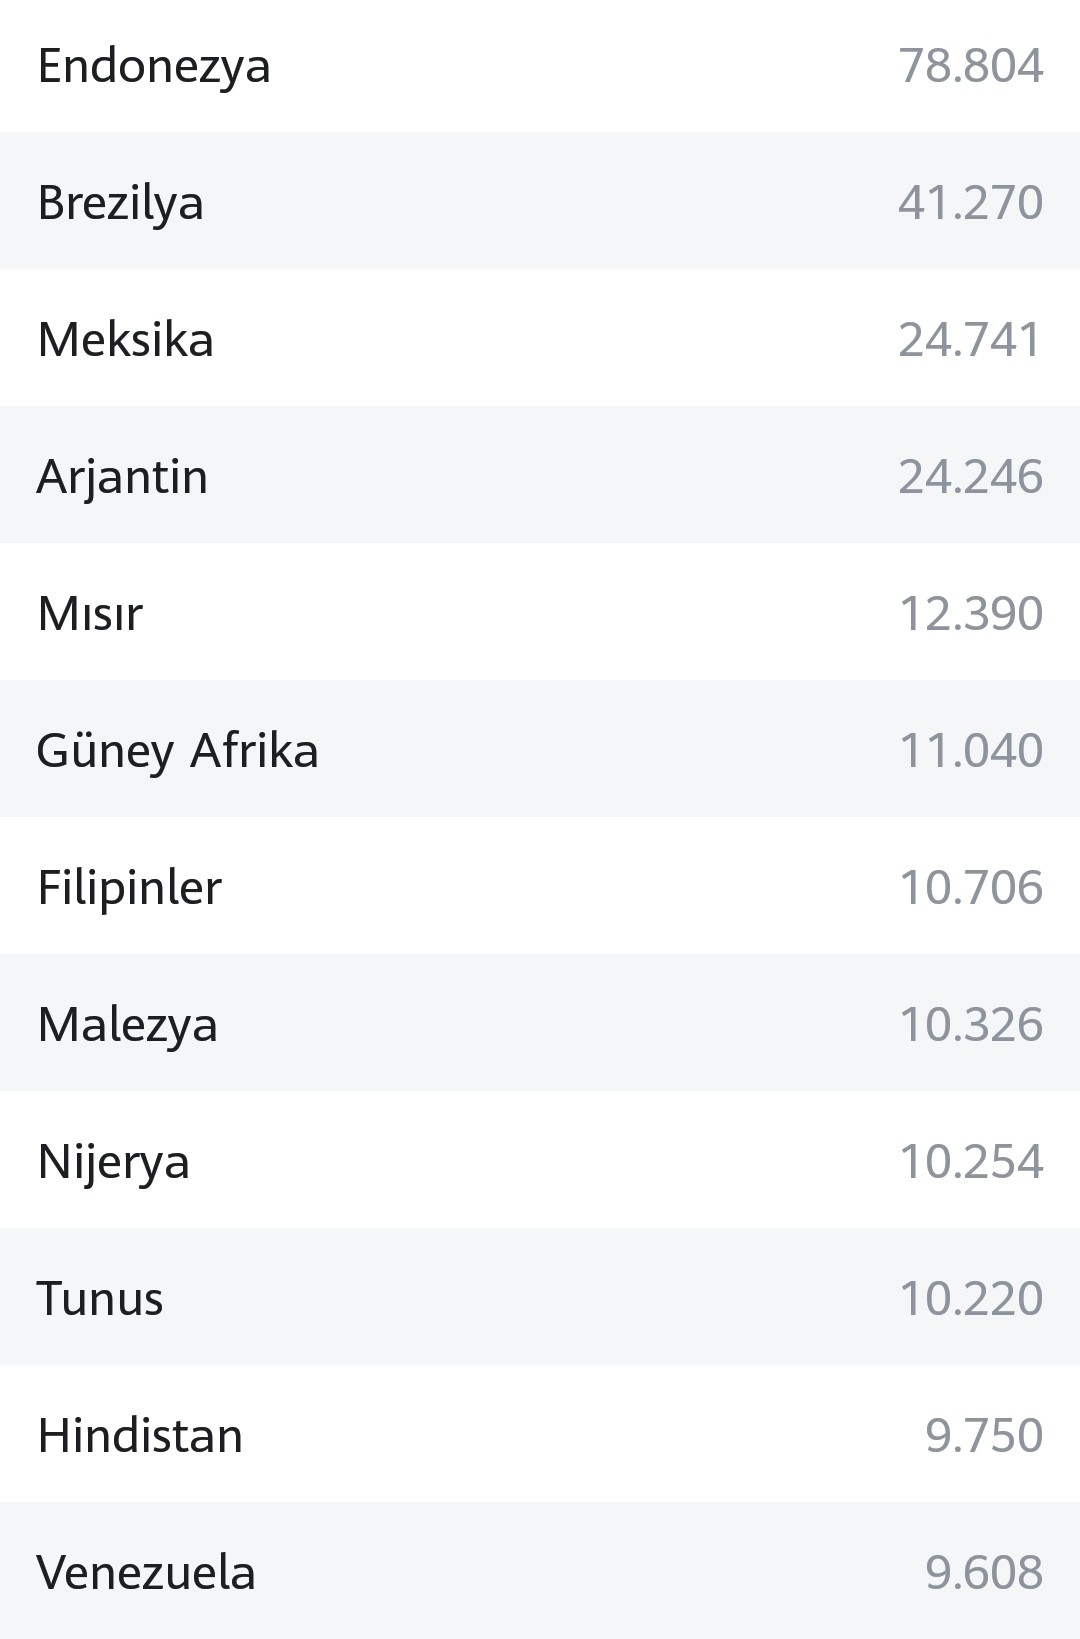
Task: Select the Filipinler row
Action: (x=540, y=886)
